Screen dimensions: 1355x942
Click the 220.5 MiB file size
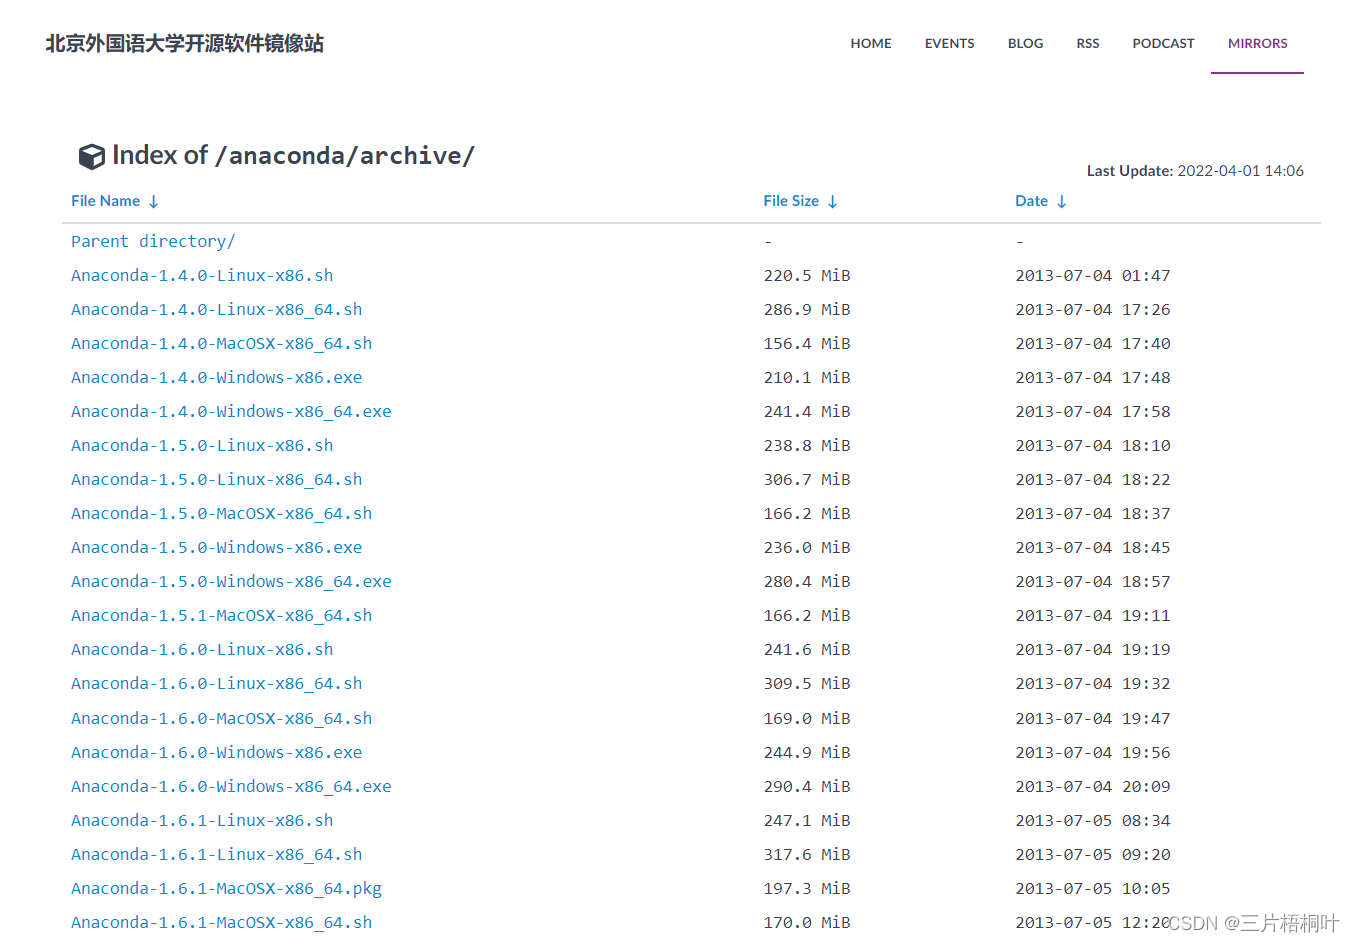click(x=807, y=275)
